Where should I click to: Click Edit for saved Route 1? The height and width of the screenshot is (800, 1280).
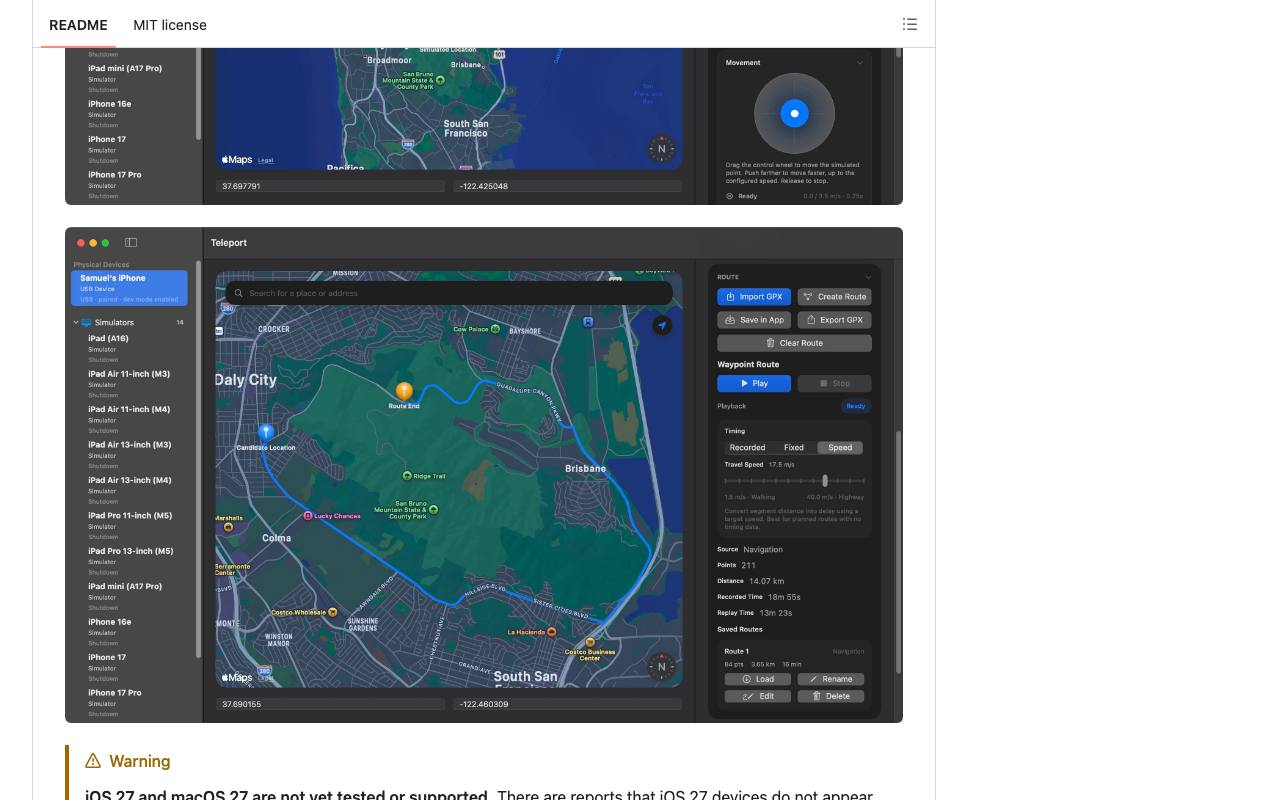pyautogui.click(x=758, y=696)
